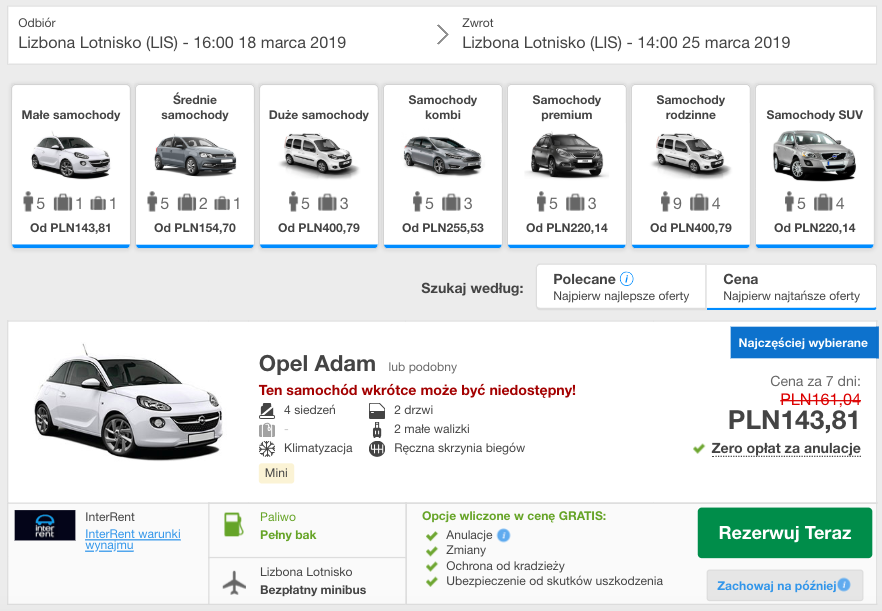Select the Samochody kombi category card
This screenshot has height=611, width=882.
(443, 166)
